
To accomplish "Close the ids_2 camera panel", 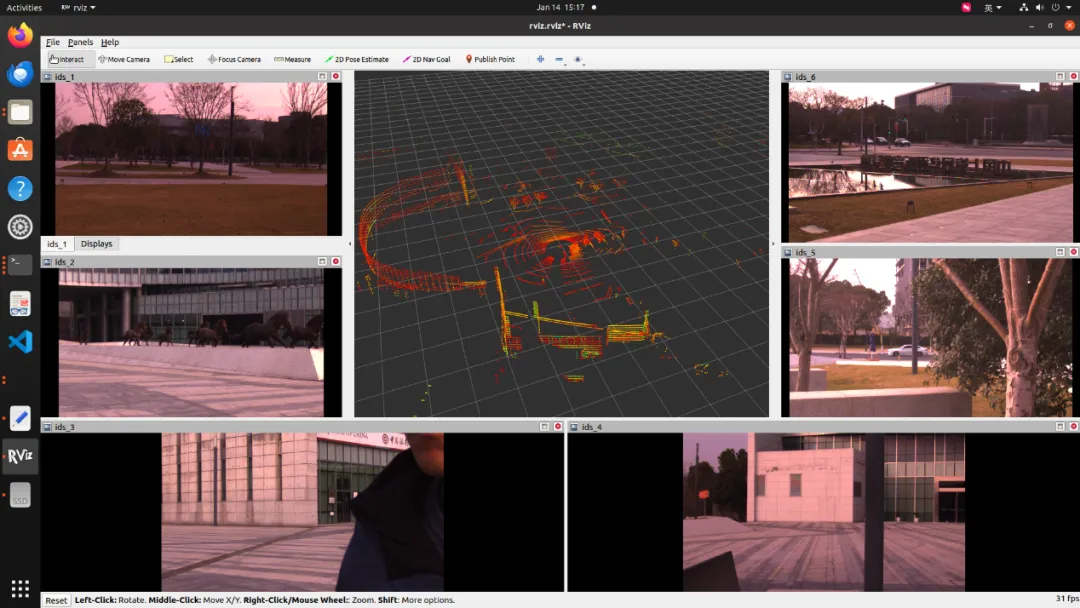I will coord(336,262).
